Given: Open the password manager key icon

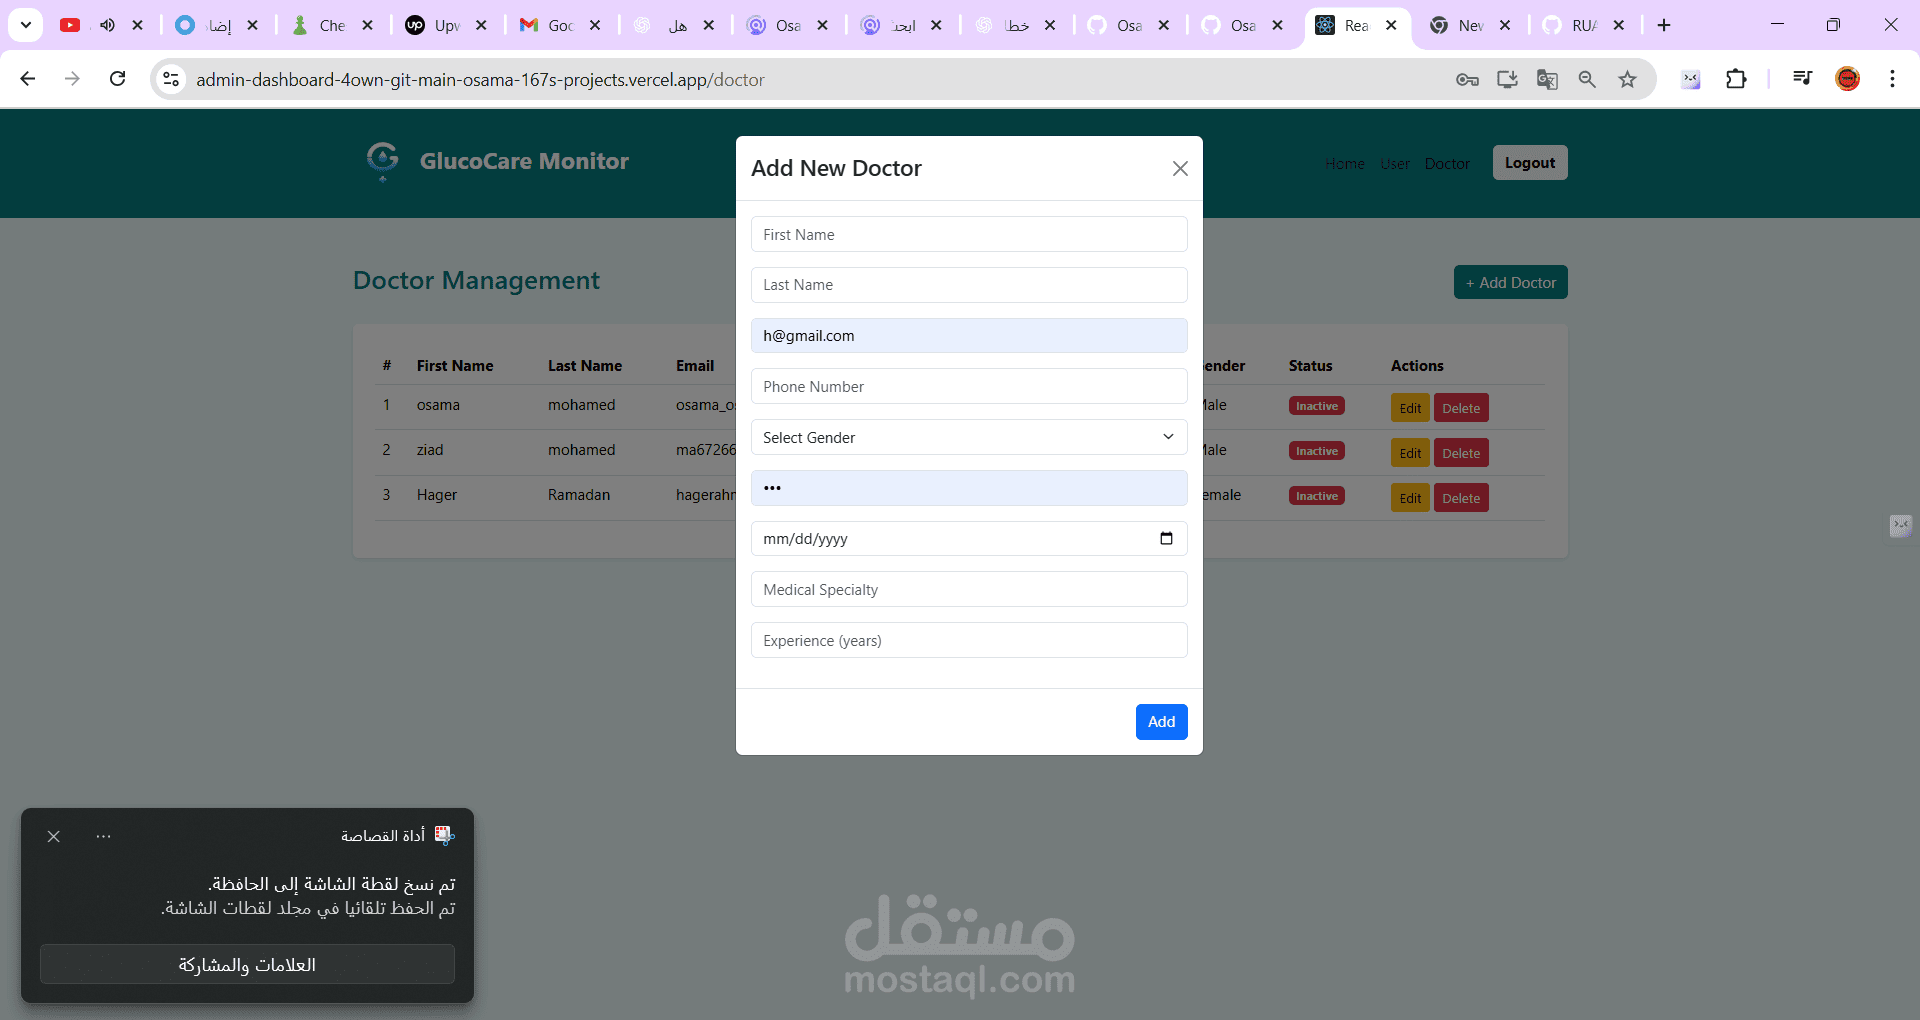Looking at the screenshot, I should tap(1467, 79).
